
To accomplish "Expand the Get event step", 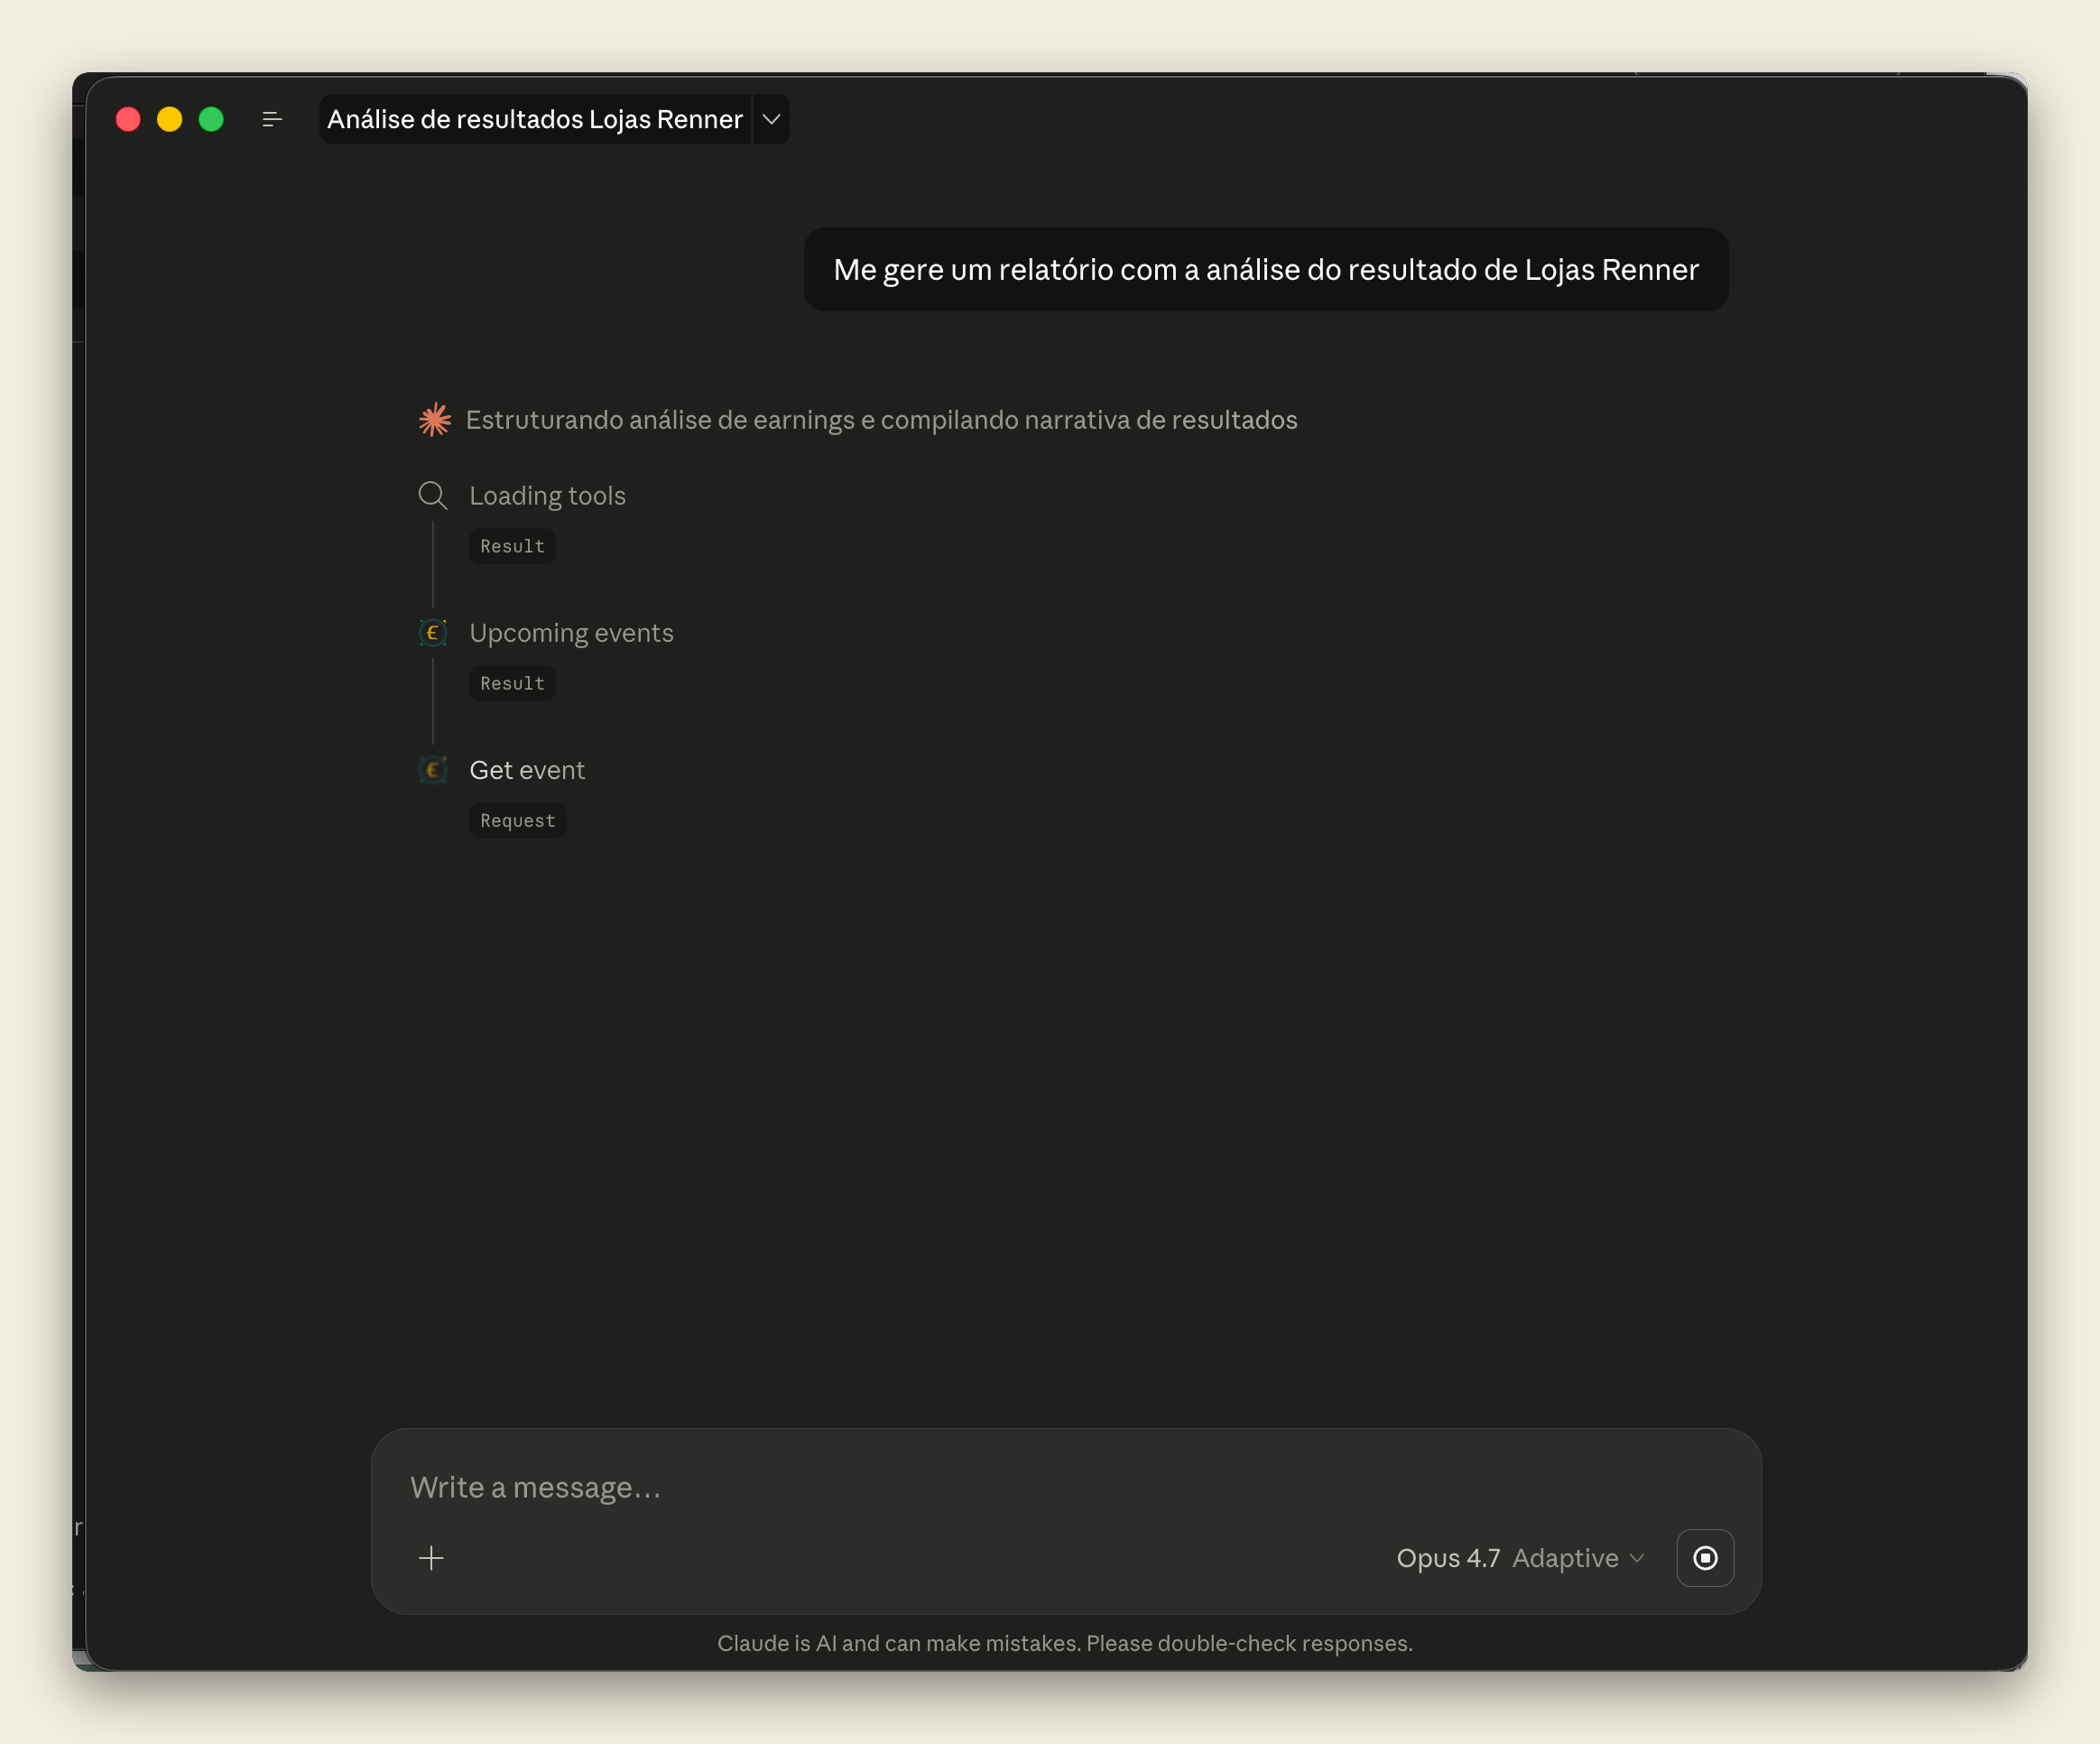I will pyautogui.click(x=527, y=770).
